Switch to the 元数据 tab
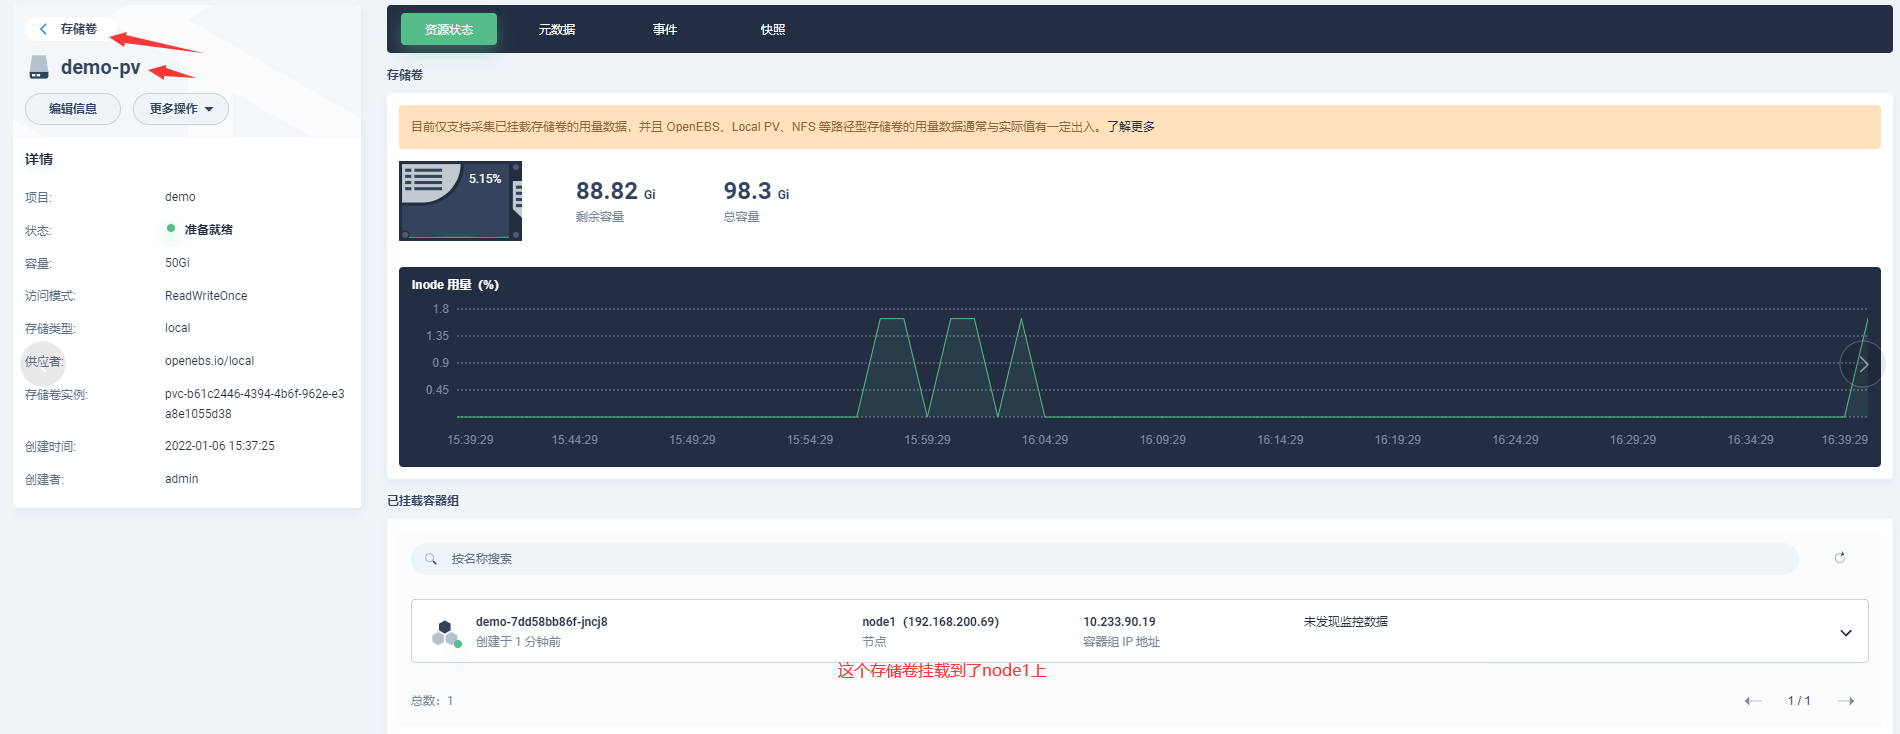 pyautogui.click(x=556, y=30)
